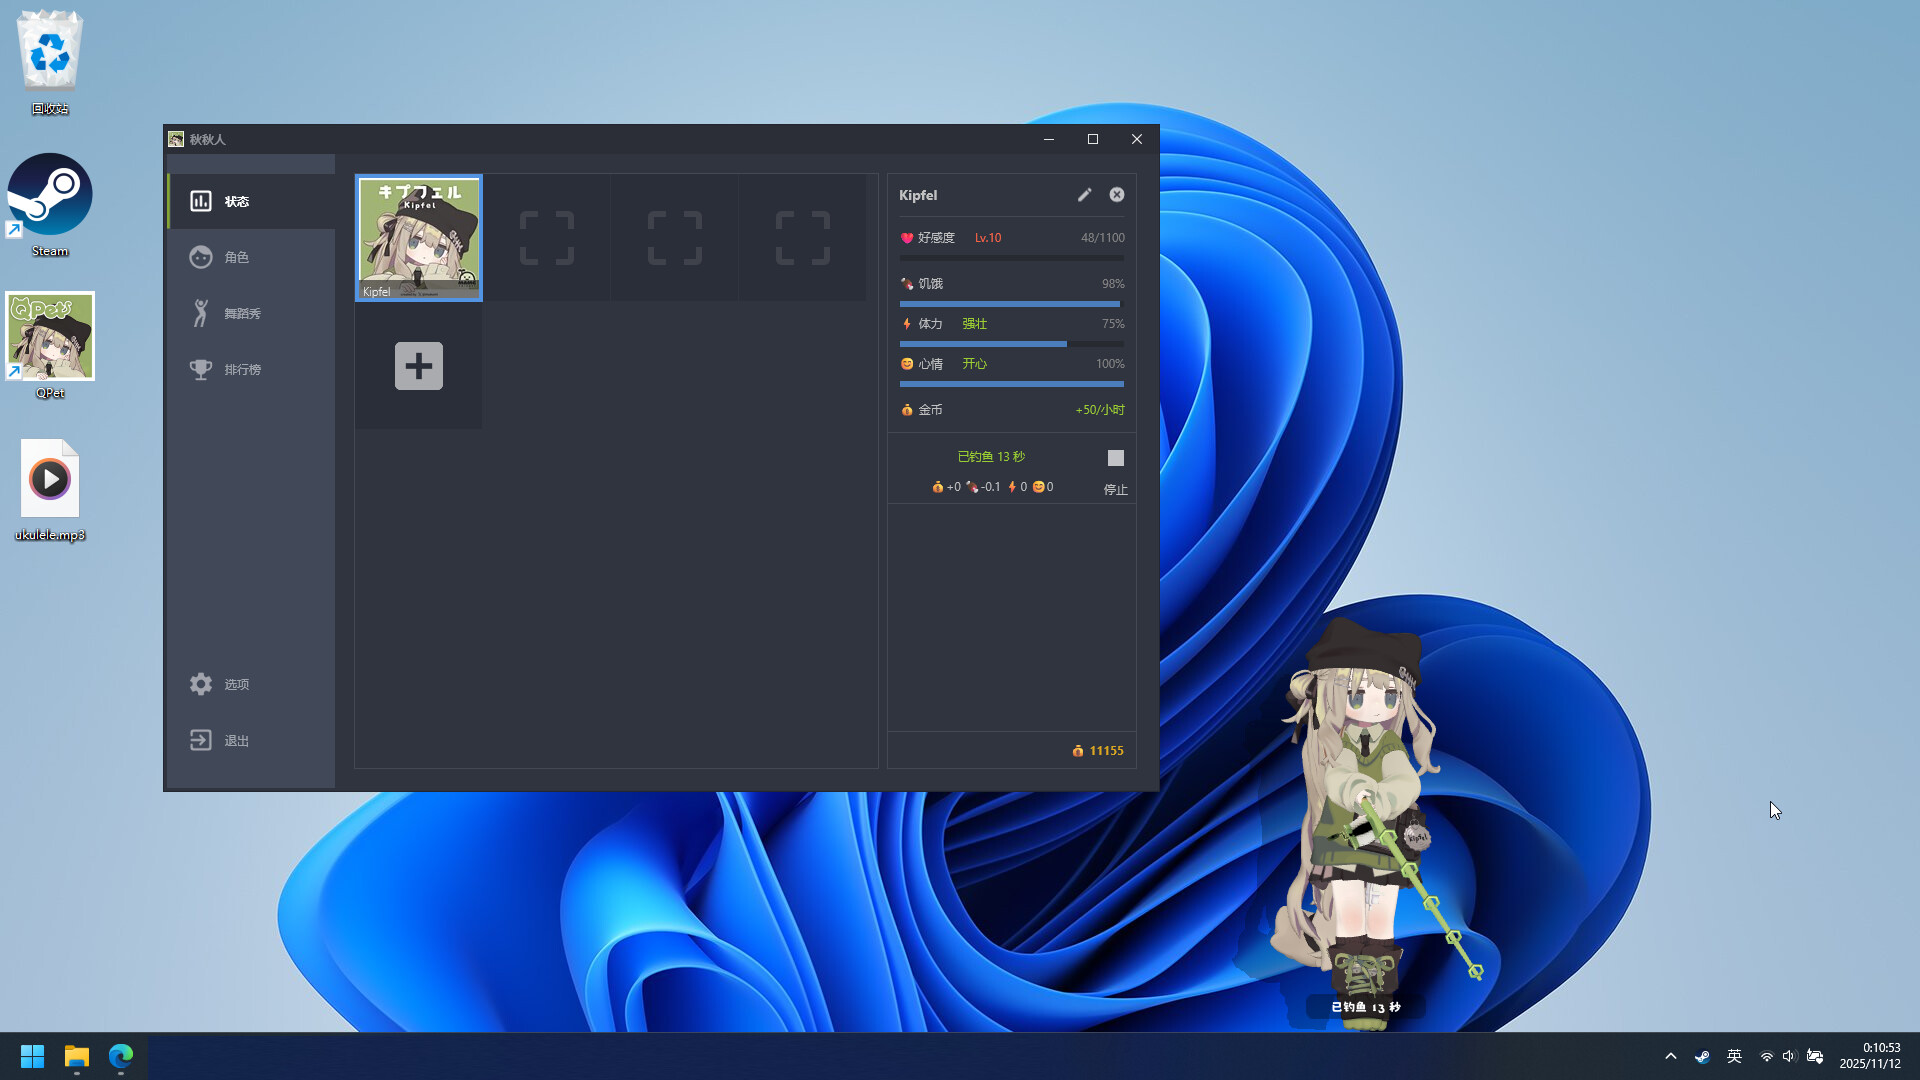Click 停止 to stop fishing
This screenshot has width=1920, height=1080.
click(1115, 490)
